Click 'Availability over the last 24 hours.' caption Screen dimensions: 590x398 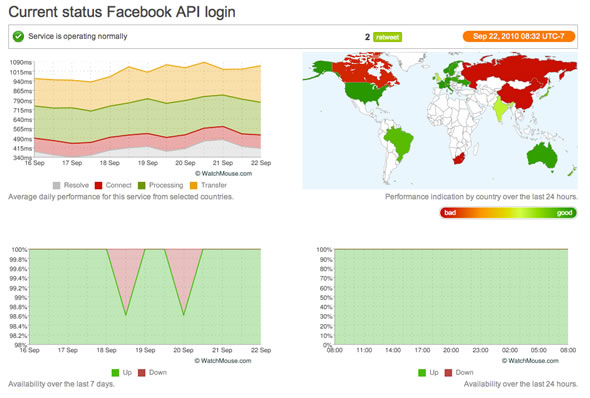click(520, 384)
